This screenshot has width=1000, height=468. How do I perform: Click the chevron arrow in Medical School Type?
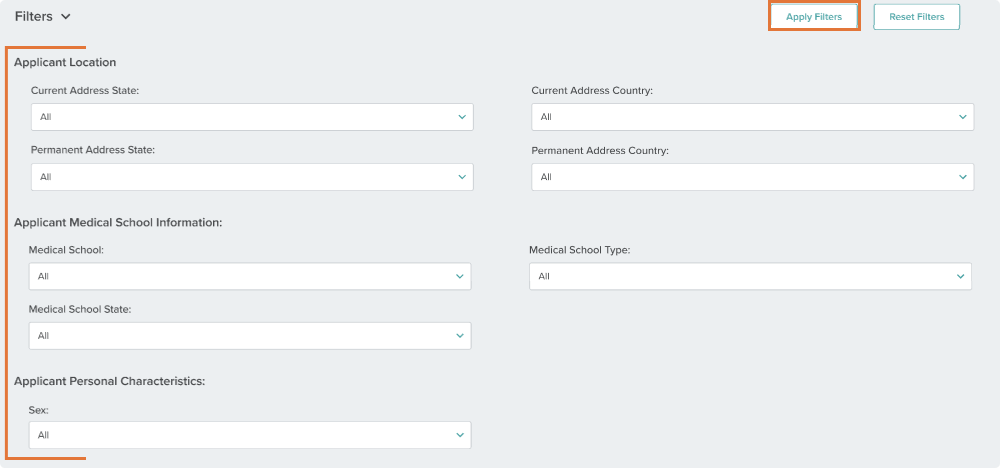point(960,276)
